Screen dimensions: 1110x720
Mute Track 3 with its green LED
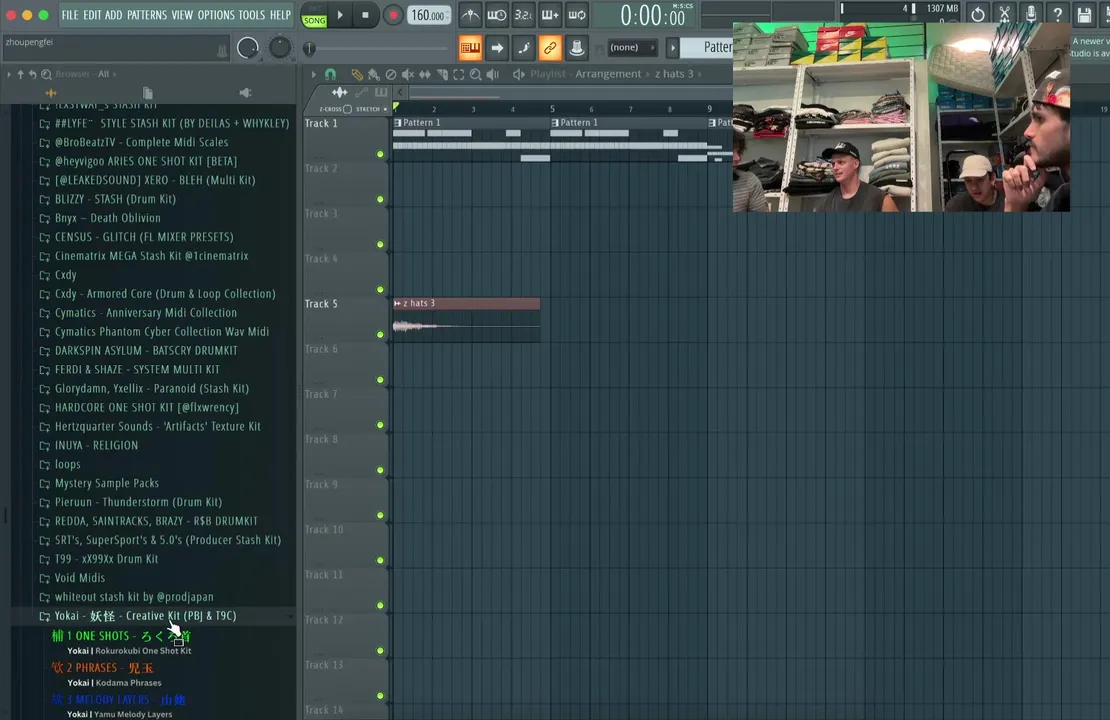point(380,244)
